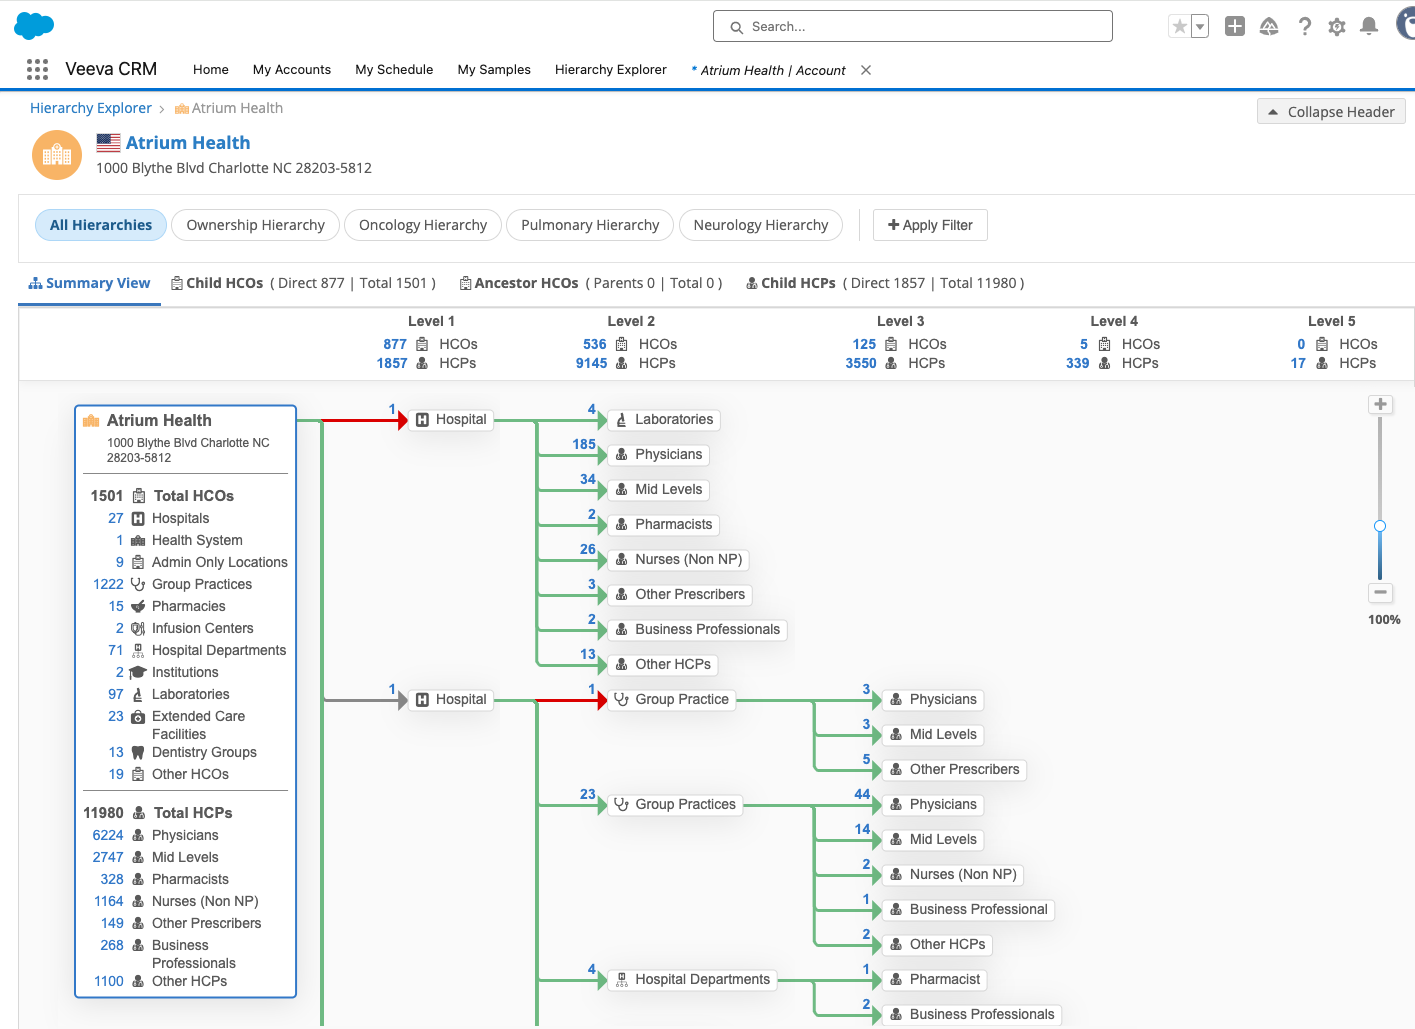Click the Pharmacies icon in summary card

coord(138,606)
